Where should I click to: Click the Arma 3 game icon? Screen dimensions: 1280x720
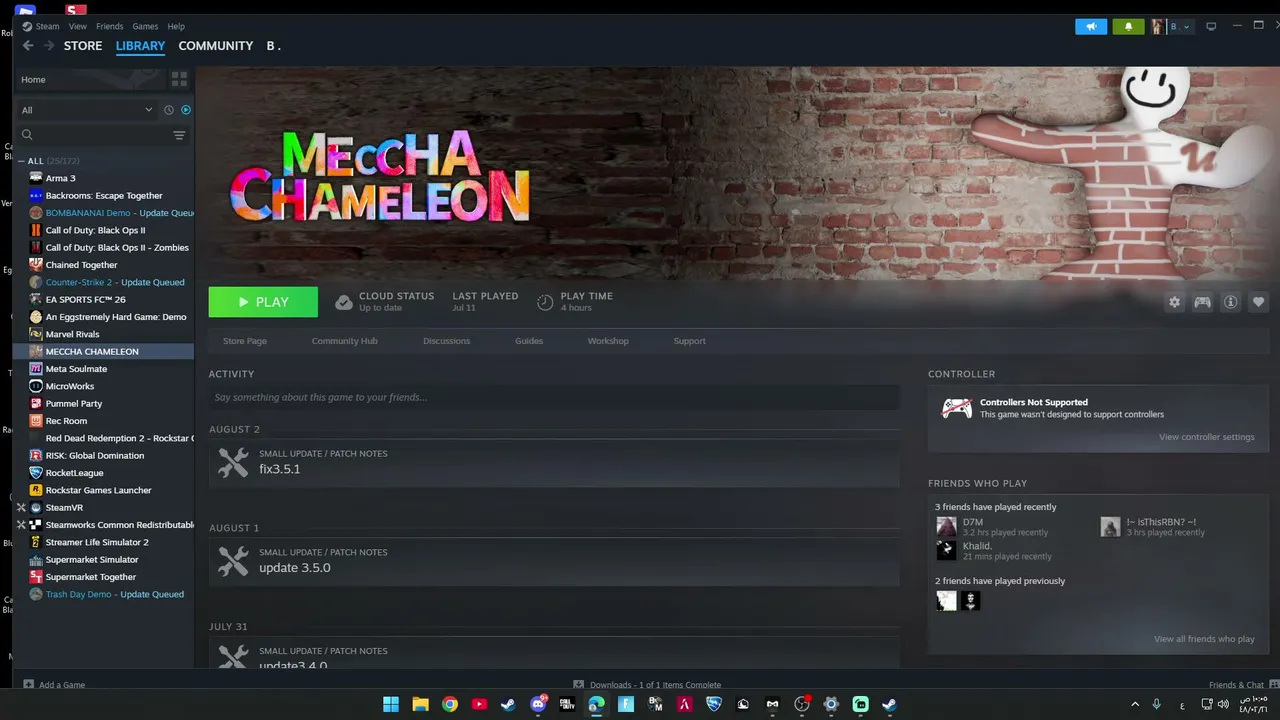36,178
